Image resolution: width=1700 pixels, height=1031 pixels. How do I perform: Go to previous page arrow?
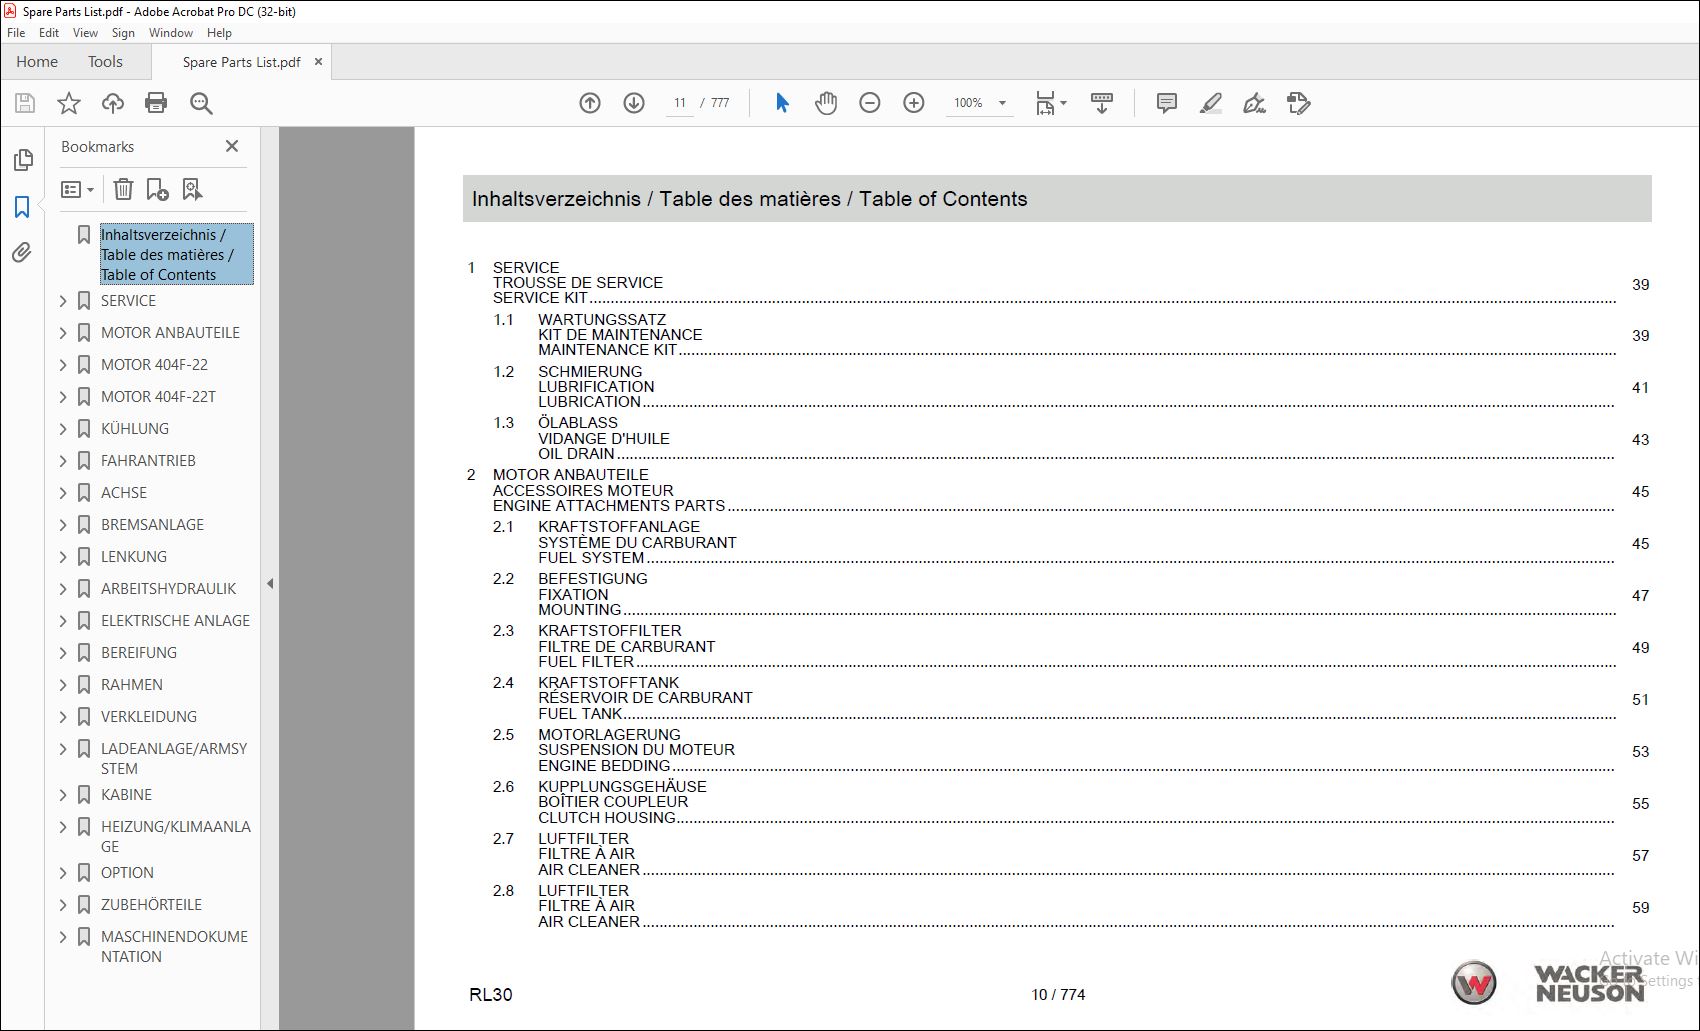pos(590,103)
